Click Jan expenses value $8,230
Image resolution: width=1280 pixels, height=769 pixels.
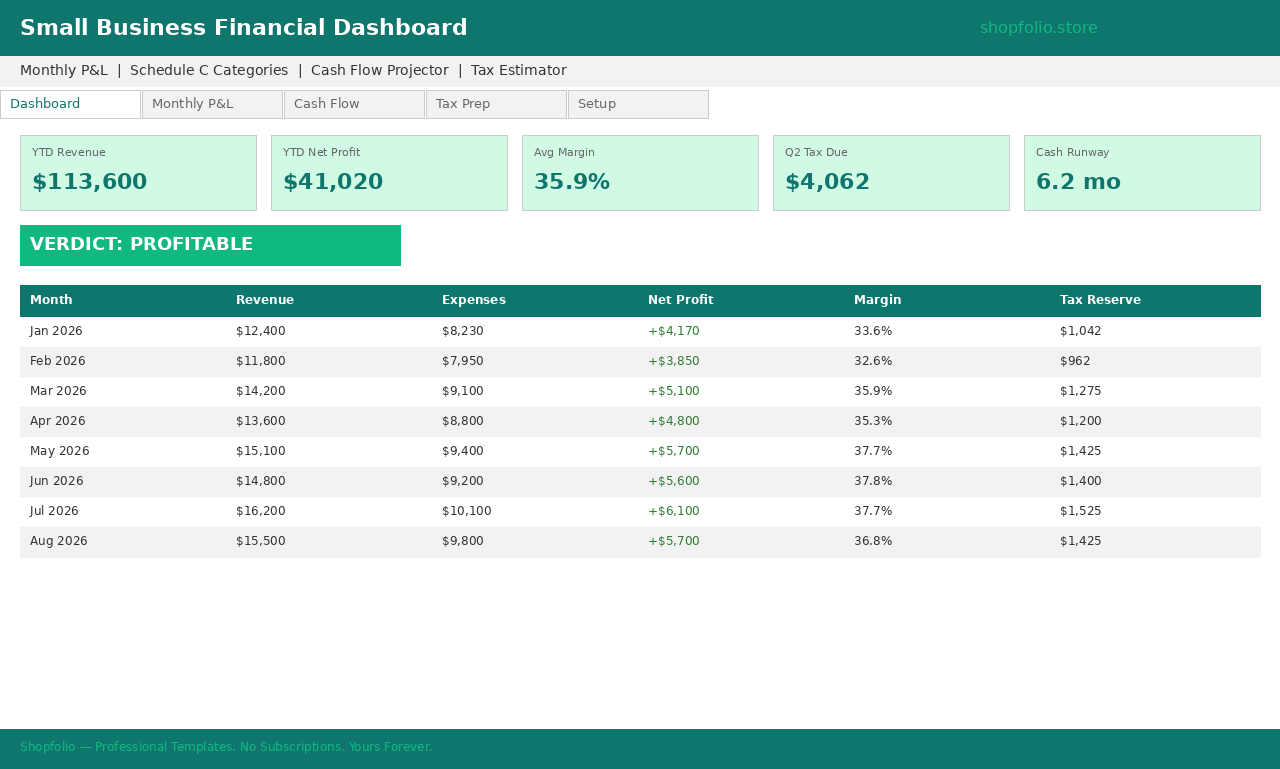pos(463,331)
